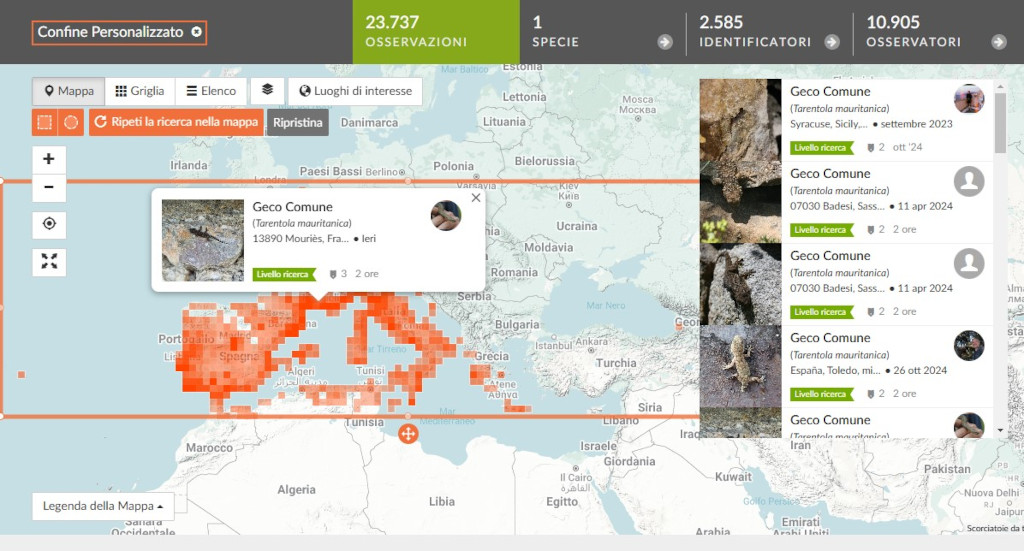
Task: Zoom out on the map
Action: pos(49,187)
